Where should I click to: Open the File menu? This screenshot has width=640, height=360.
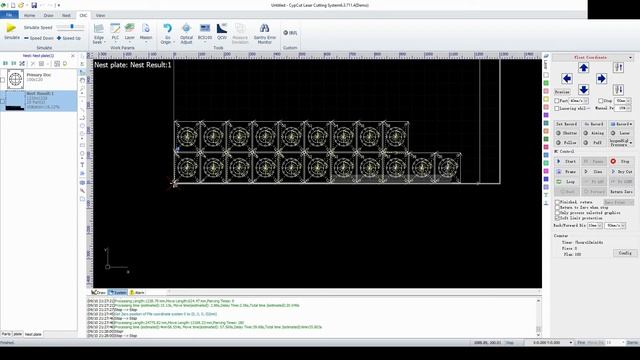click(x=9, y=15)
